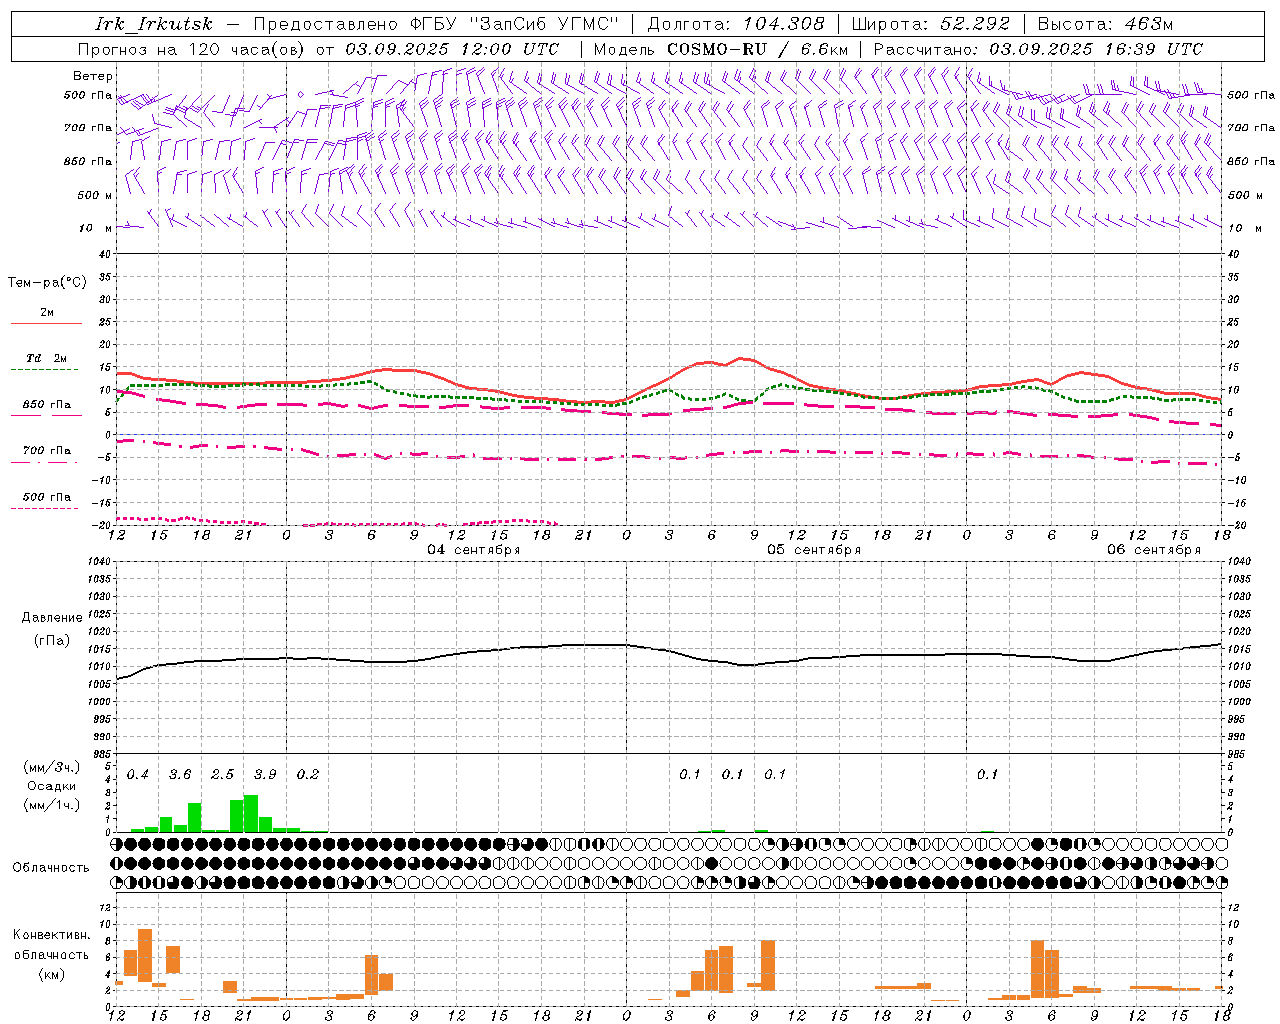Click the 700 гПа temperature legend entry
The width and height of the screenshot is (1280, 1024).
point(46,451)
